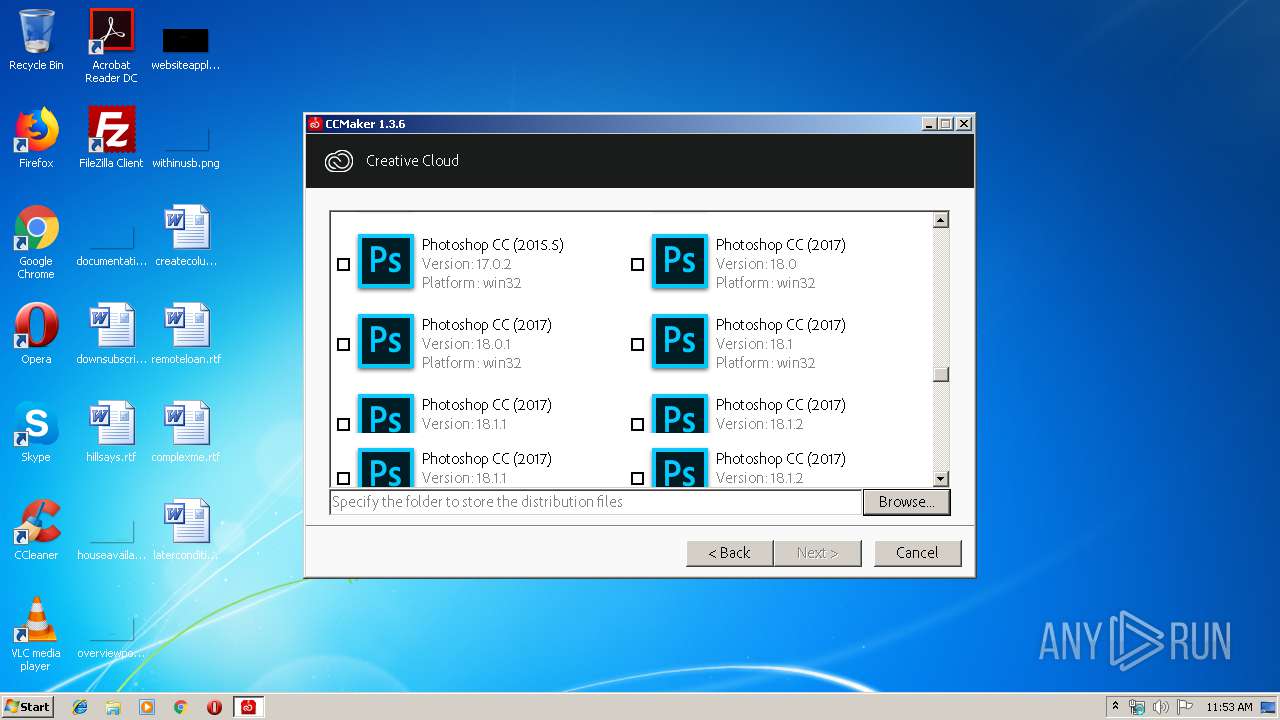Click the Photoshop CC 2017 version 18.0.1 icon
1280x720 pixels.
386,342
